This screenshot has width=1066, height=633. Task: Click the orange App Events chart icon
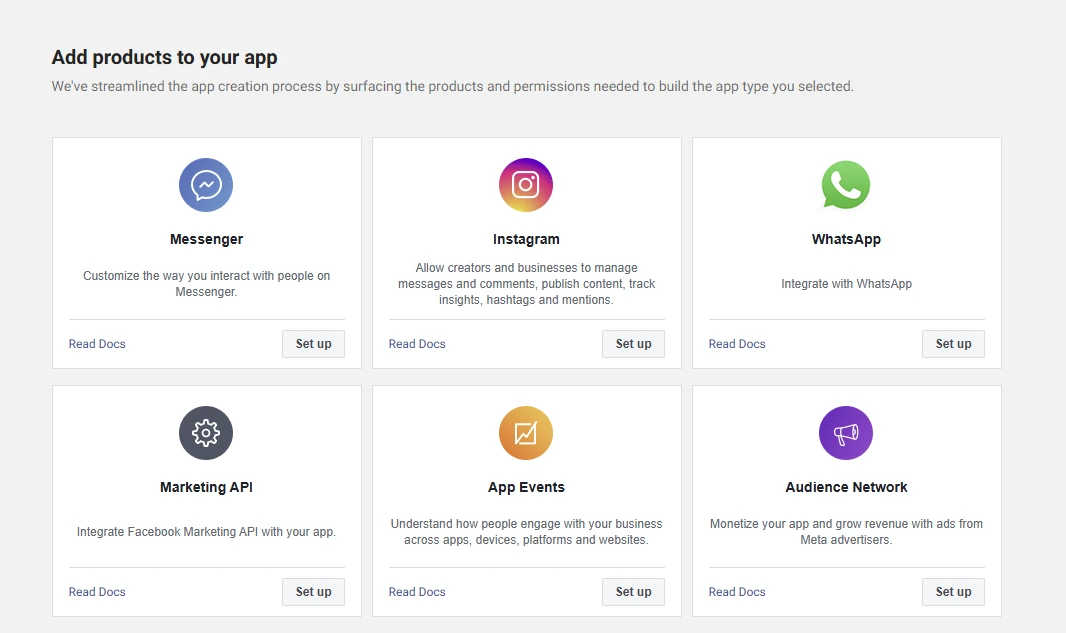click(x=526, y=433)
